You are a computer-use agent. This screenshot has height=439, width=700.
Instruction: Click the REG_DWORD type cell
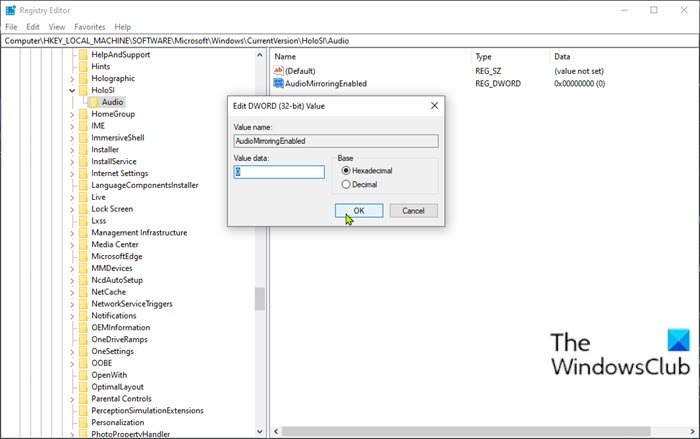click(x=498, y=84)
